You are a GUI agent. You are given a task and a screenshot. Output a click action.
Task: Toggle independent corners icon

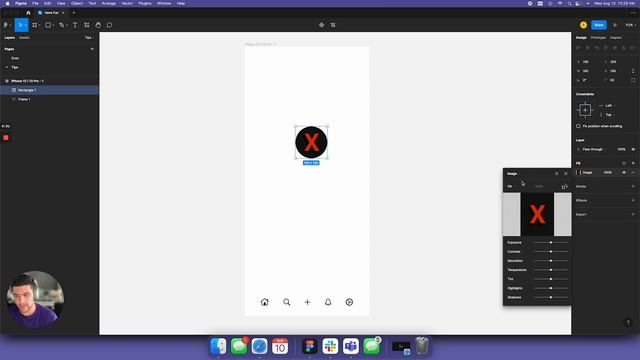(x=633, y=80)
